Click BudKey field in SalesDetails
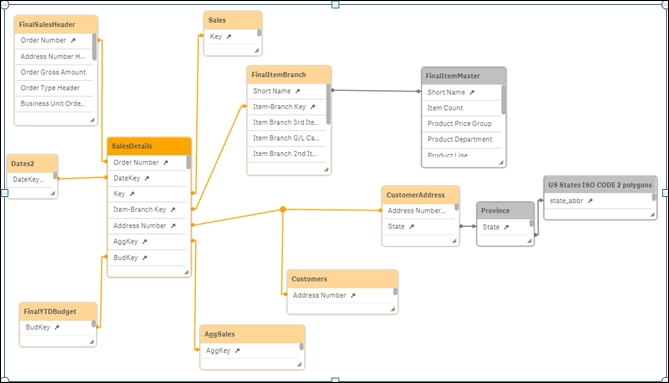669x383 pixels. (147, 258)
